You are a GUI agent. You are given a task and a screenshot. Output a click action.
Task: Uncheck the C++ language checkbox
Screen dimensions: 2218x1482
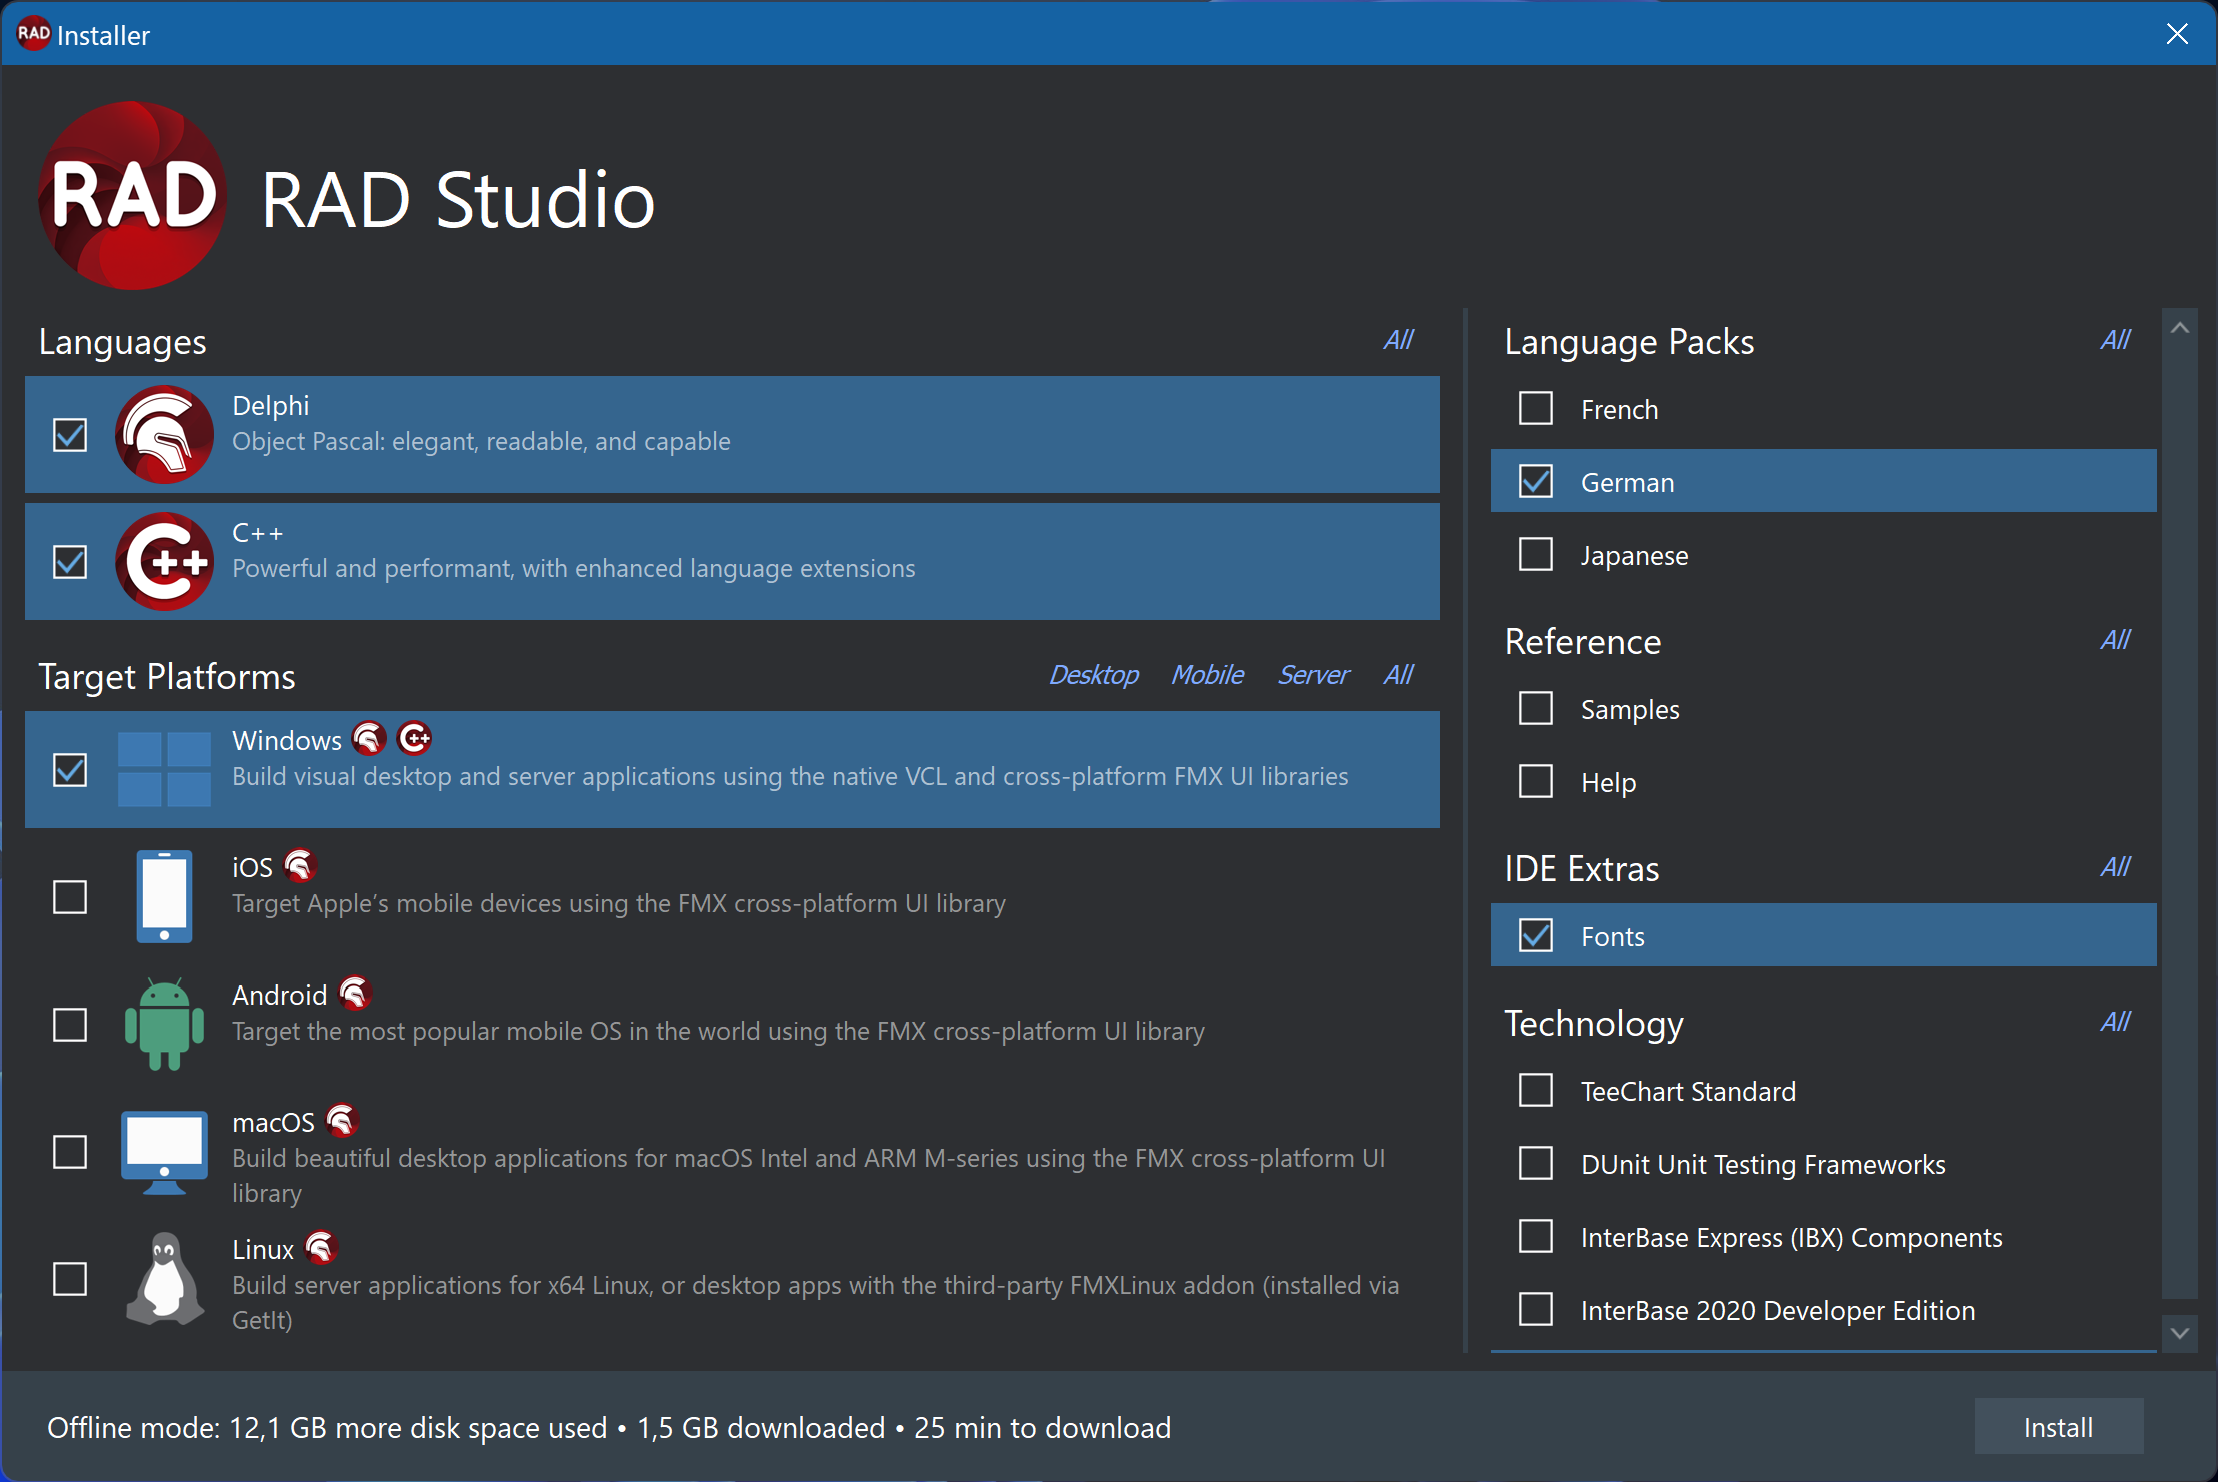click(x=70, y=562)
